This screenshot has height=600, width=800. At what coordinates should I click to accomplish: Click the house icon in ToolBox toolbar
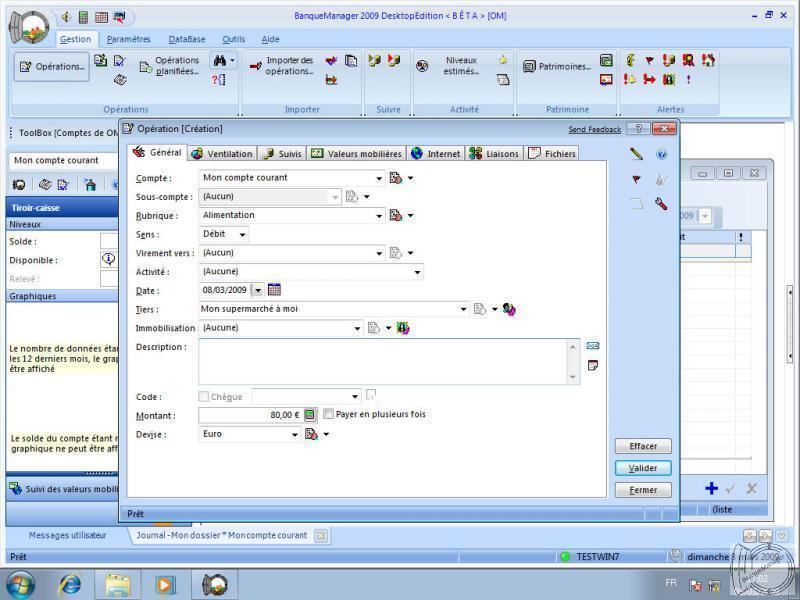(90, 185)
